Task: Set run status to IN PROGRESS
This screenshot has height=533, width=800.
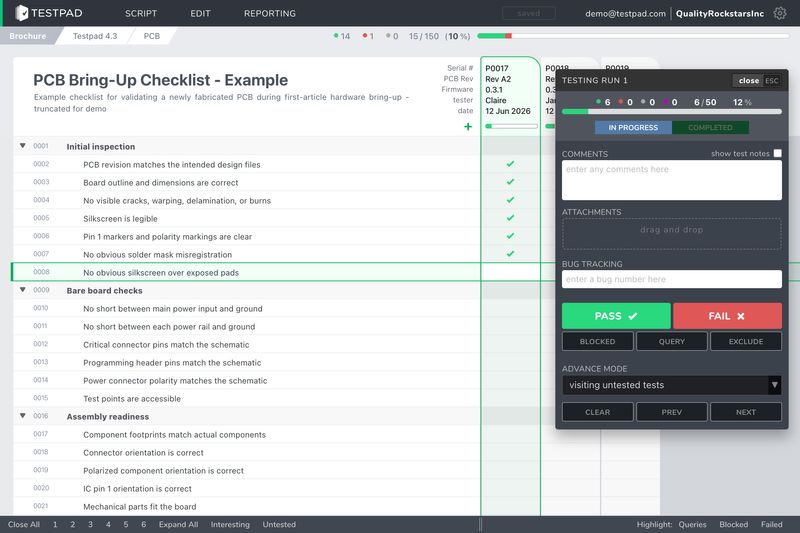Action: pyautogui.click(x=633, y=128)
